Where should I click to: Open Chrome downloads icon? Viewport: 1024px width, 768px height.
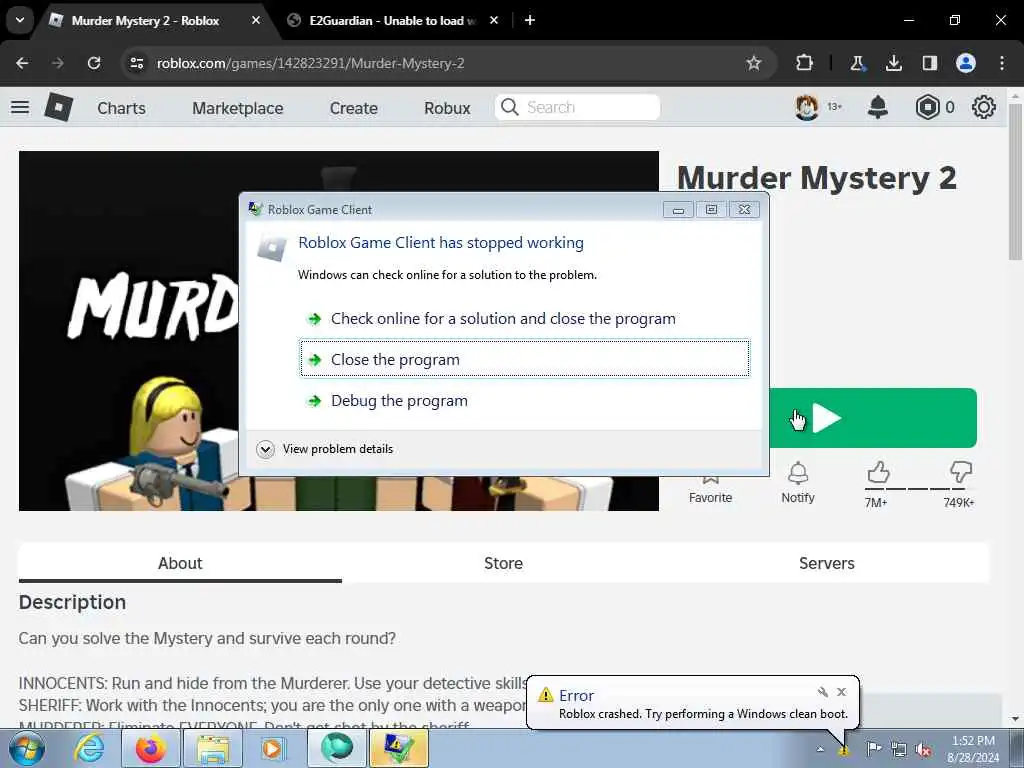(x=893, y=63)
